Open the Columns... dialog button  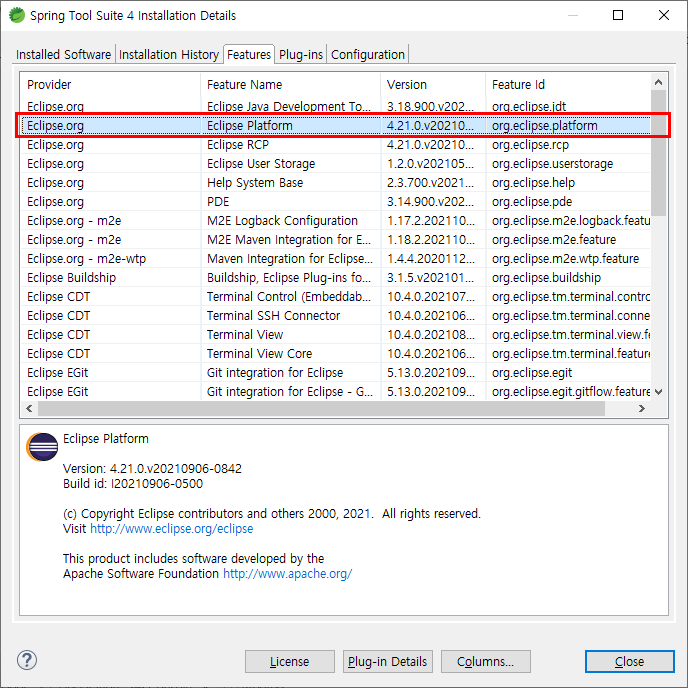click(485, 661)
